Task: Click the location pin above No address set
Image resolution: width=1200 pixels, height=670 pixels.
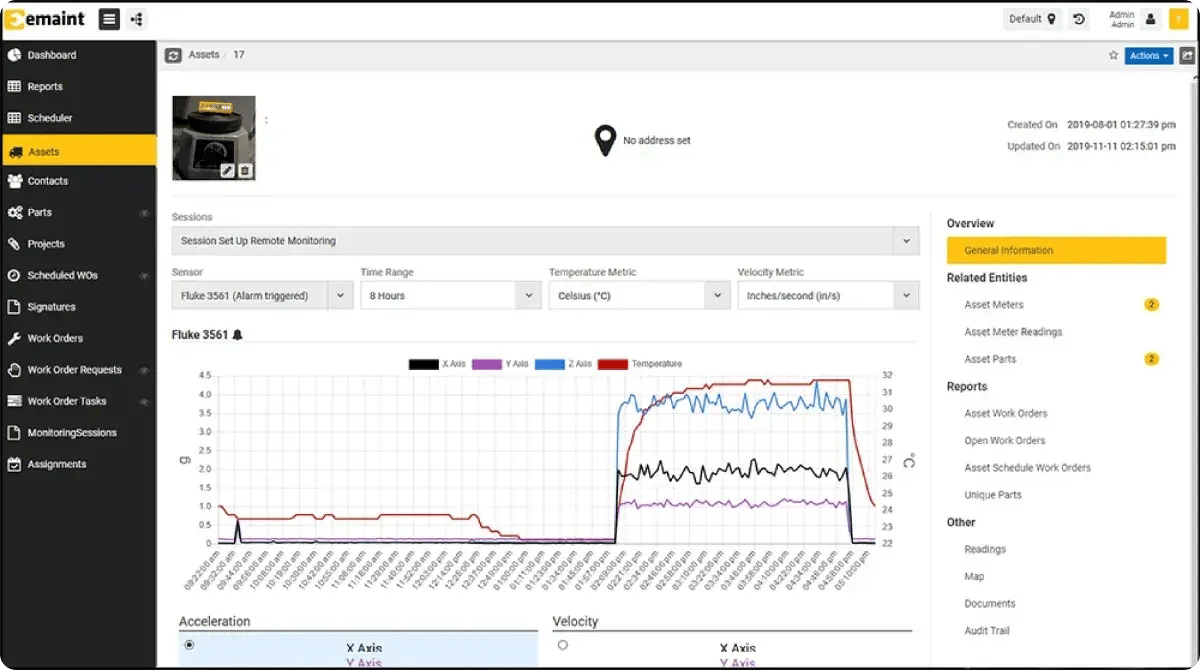Action: [x=604, y=141]
